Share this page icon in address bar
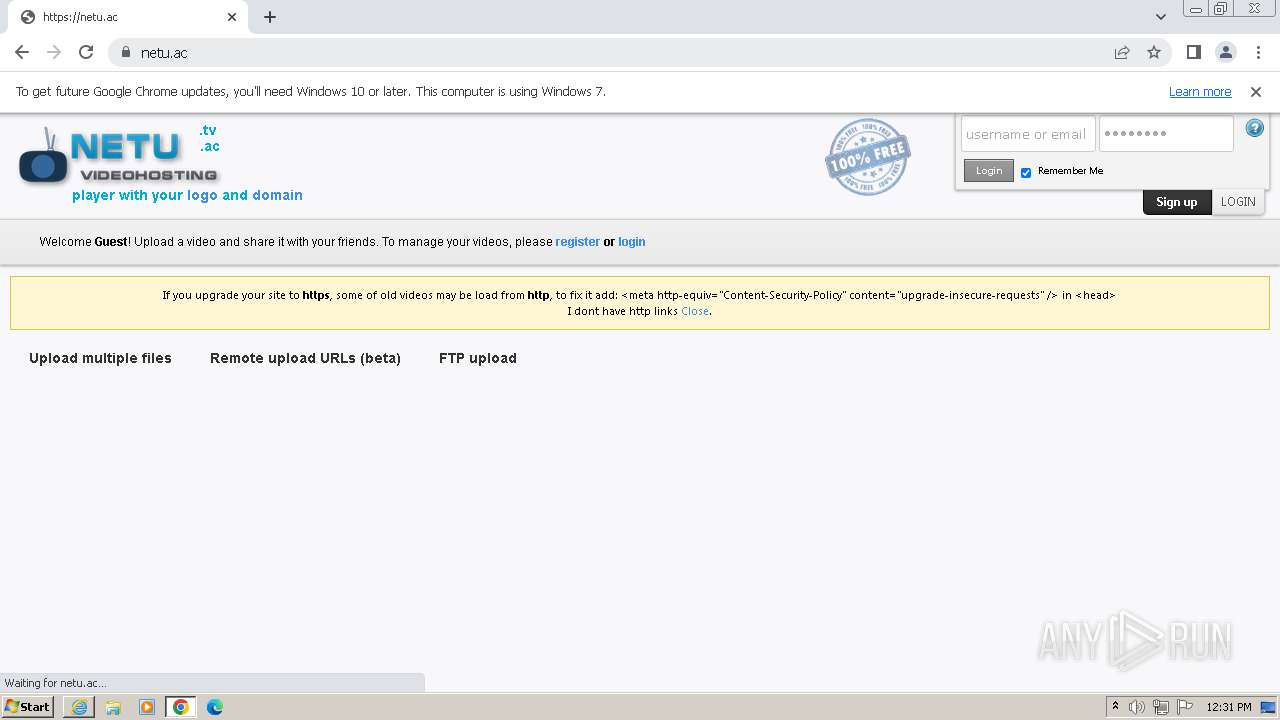This screenshot has width=1280, height=720. [1122, 52]
